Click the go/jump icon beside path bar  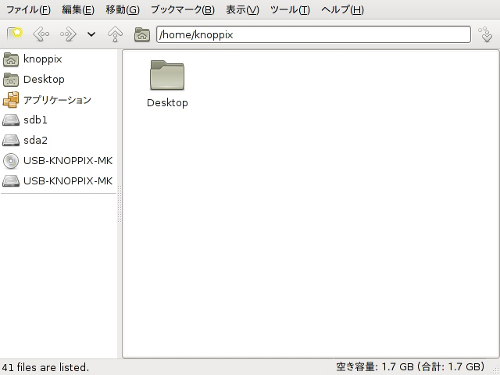pyautogui.click(x=486, y=34)
